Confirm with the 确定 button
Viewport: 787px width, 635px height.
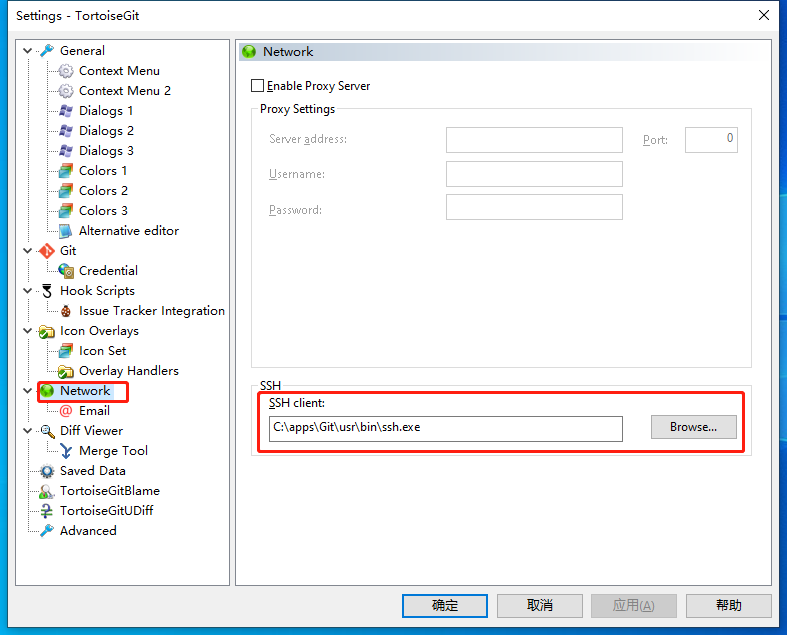pyautogui.click(x=445, y=606)
